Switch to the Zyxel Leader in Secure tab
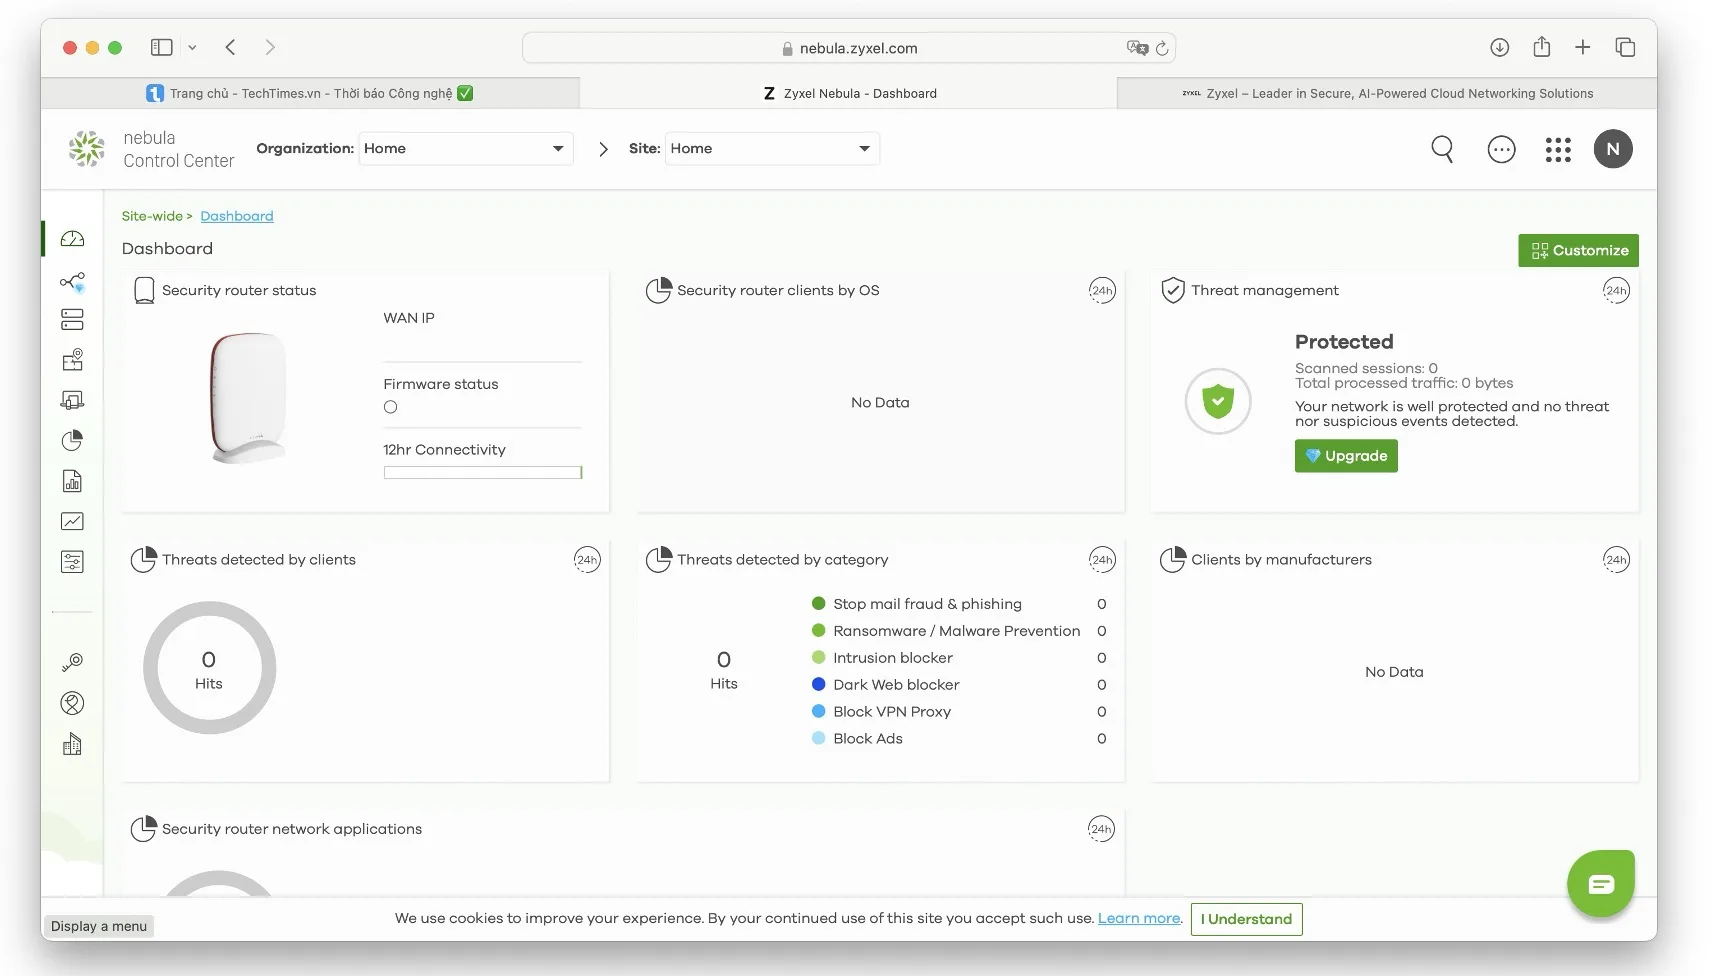 coord(1387,93)
